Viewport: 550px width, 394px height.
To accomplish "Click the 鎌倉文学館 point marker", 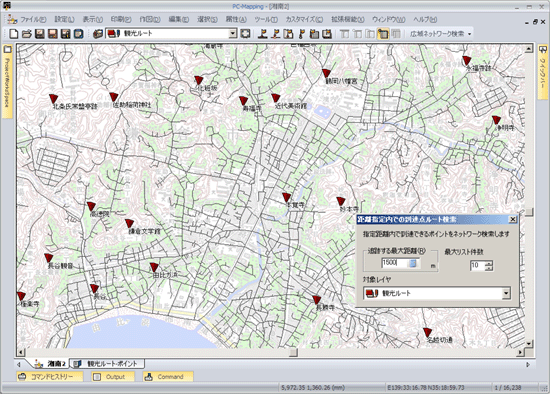I will [129, 223].
